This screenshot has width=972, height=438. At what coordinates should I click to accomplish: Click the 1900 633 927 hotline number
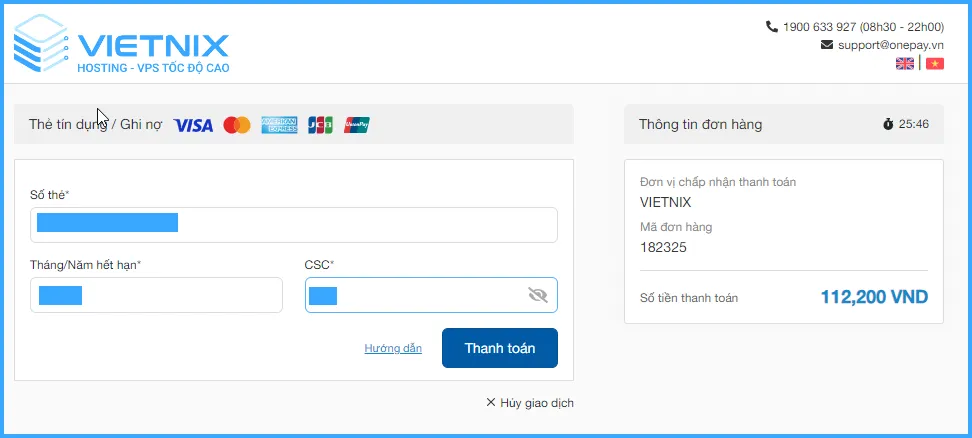[x=820, y=26]
